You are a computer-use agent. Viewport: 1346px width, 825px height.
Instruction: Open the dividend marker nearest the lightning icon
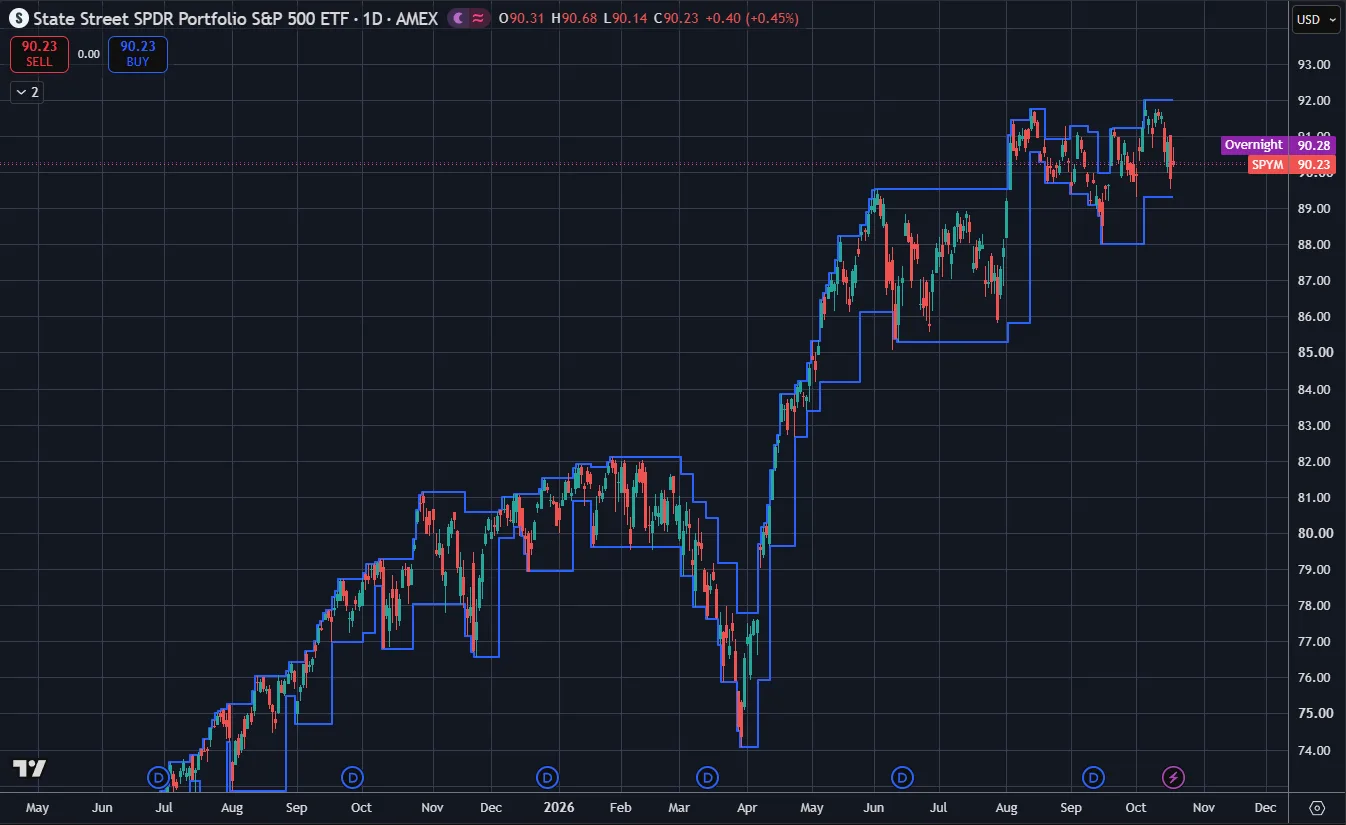(x=1094, y=777)
